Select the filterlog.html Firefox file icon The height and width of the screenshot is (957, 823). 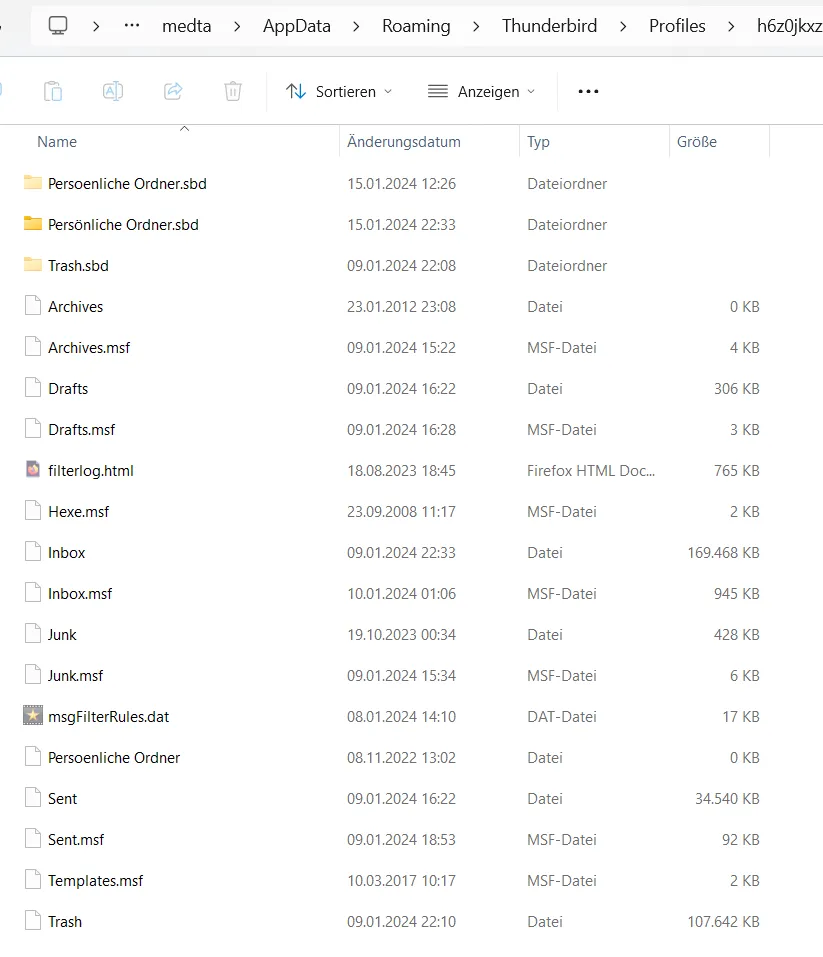[x=33, y=469]
